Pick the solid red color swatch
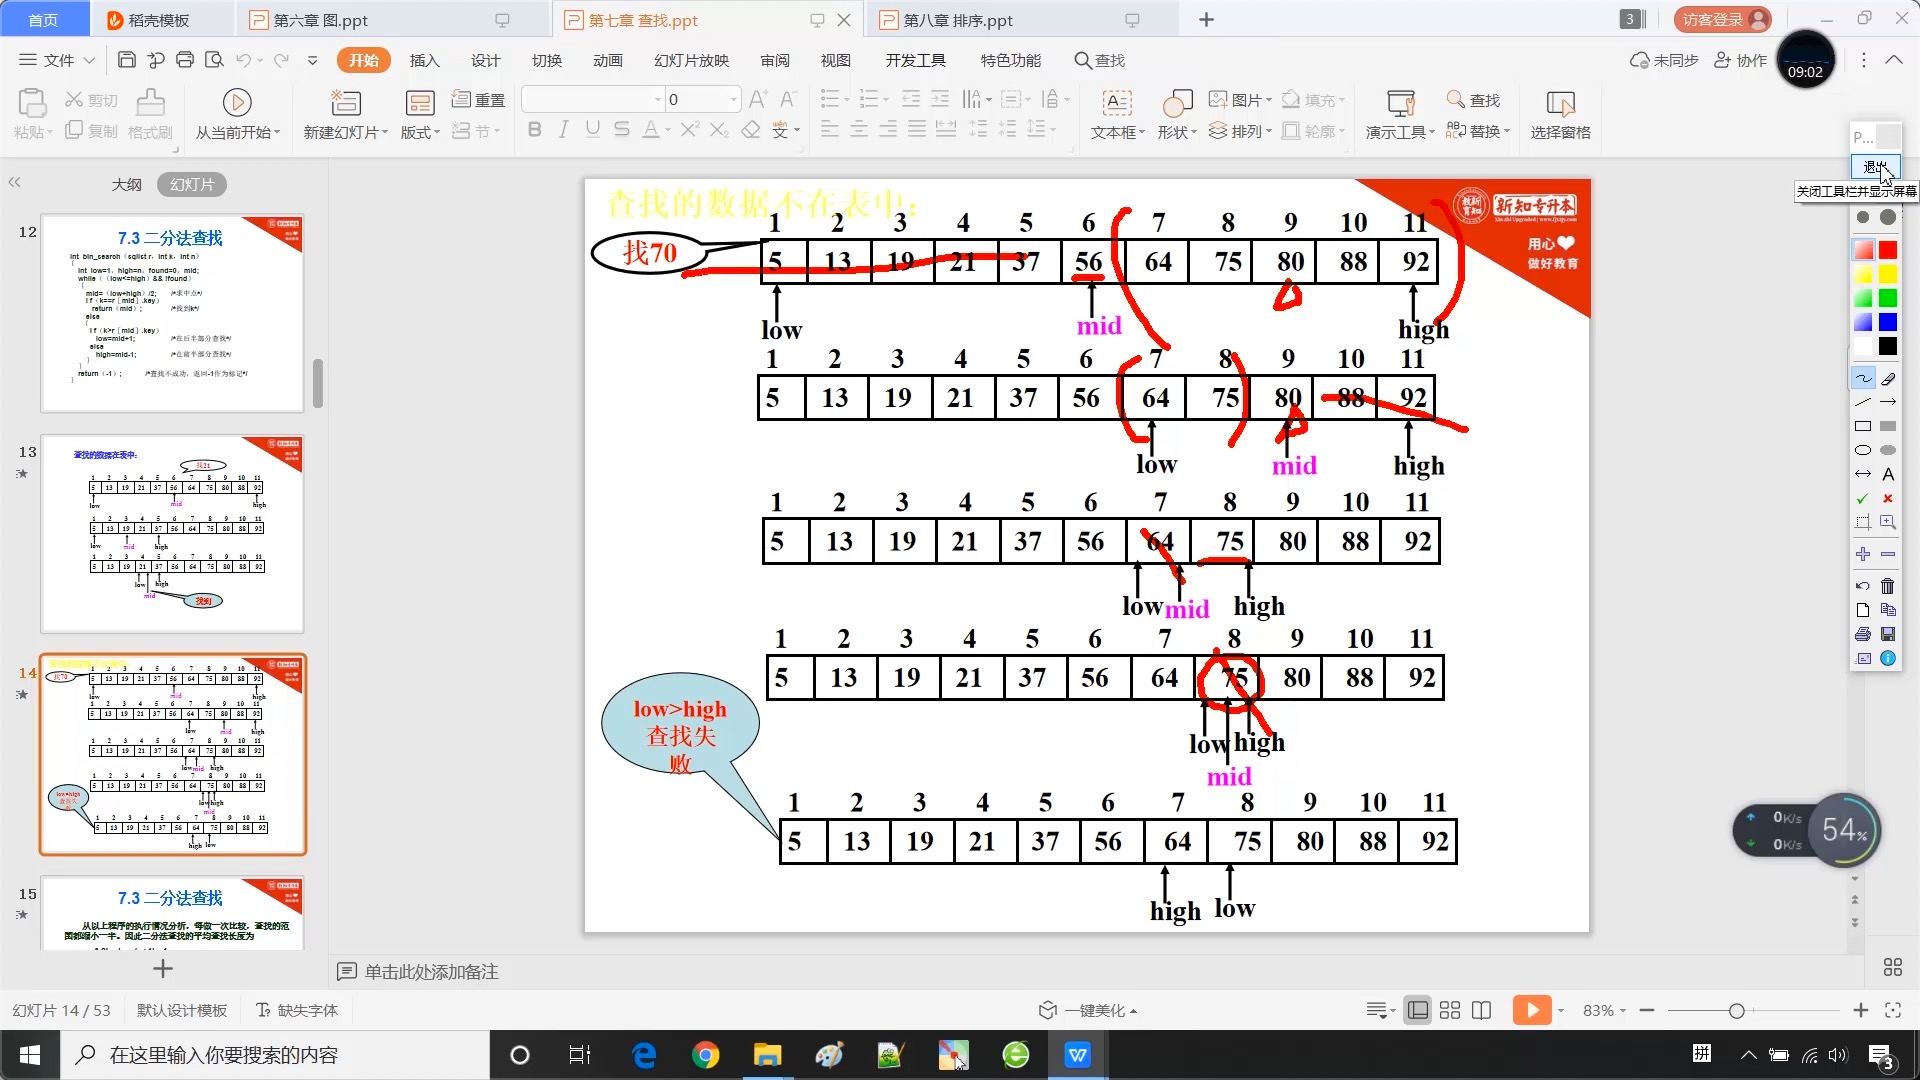 [x=1888, y=250]
